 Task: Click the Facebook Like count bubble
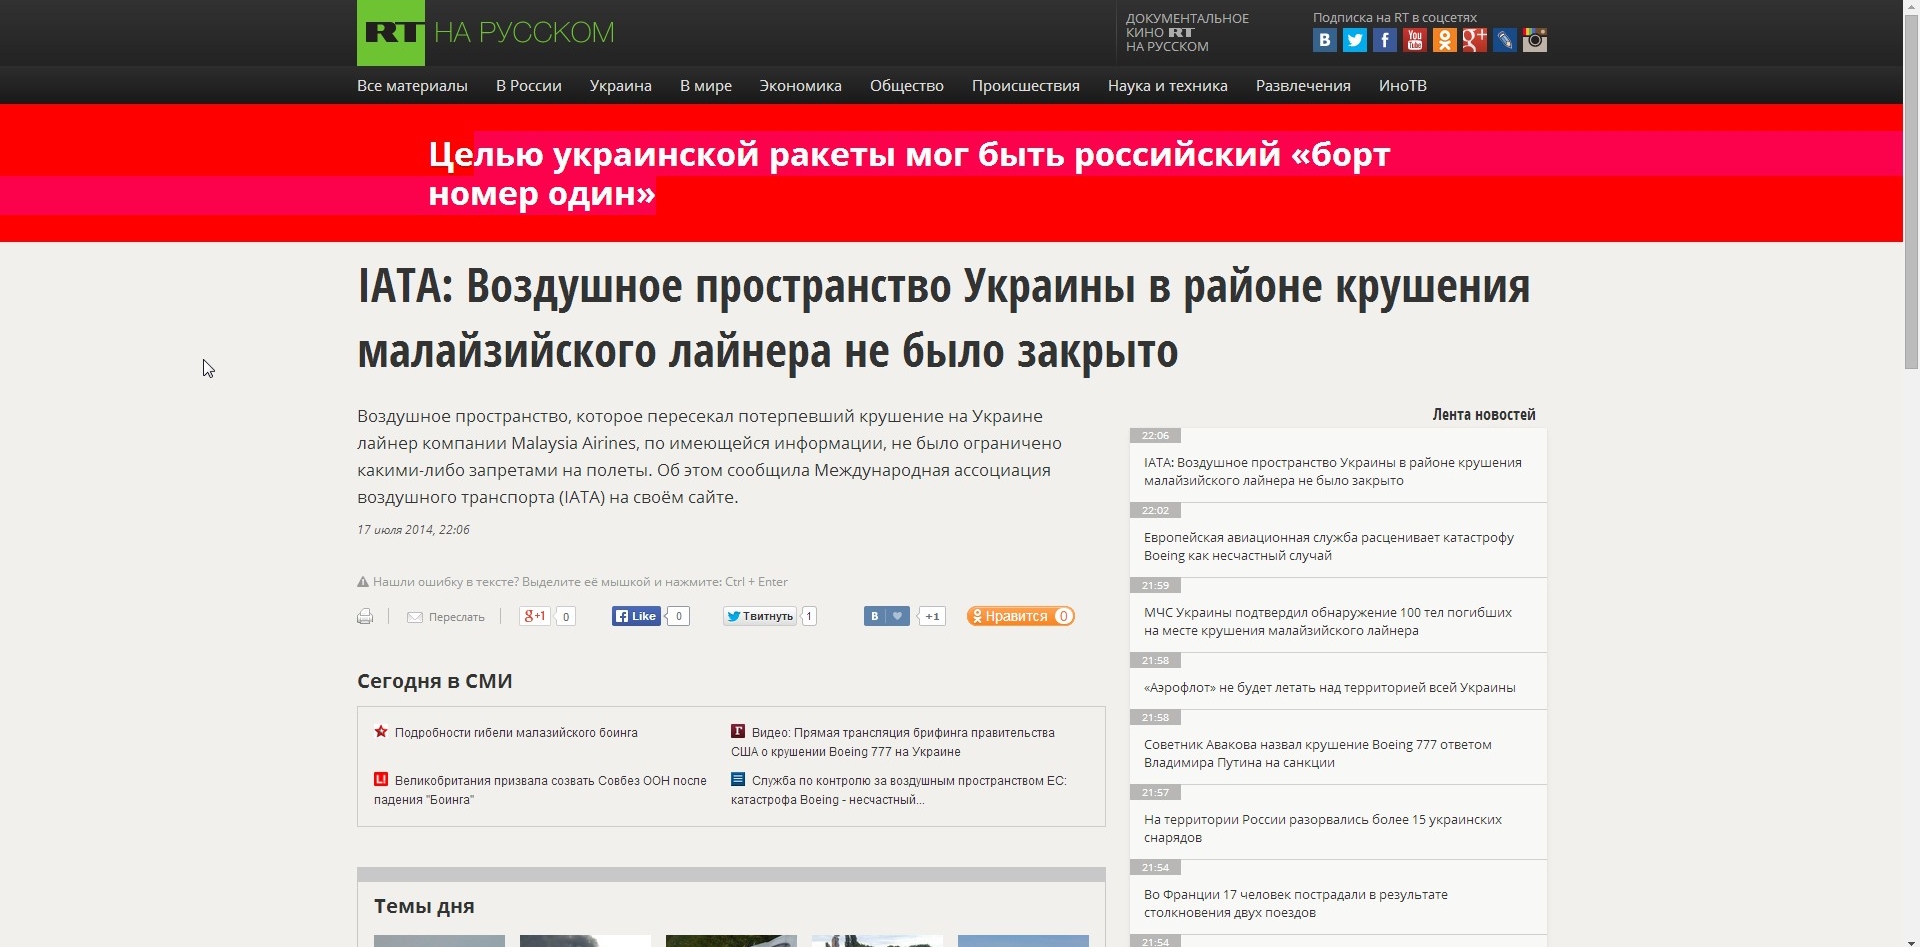tap(679, 616)
